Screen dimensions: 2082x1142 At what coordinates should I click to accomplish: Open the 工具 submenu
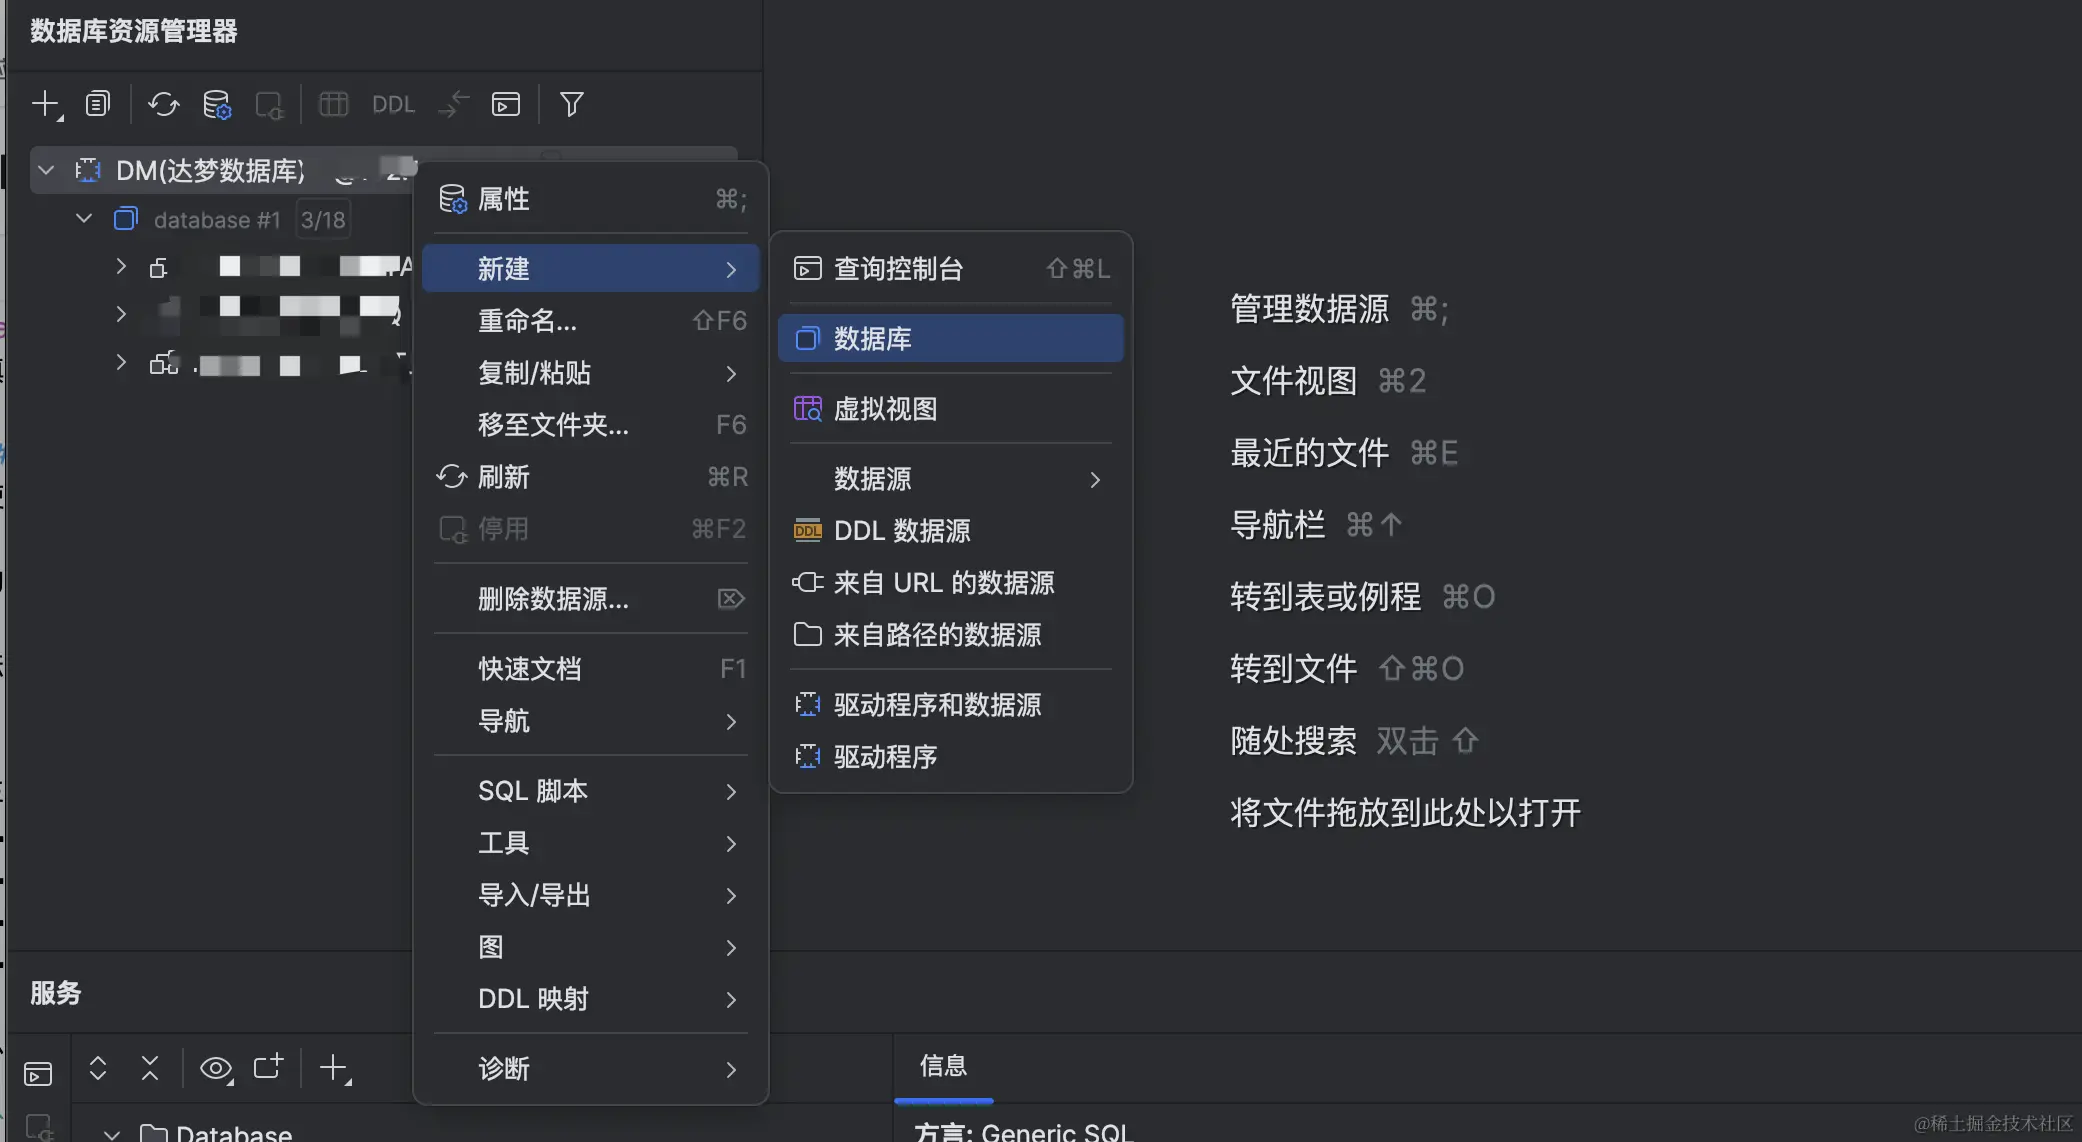click(x=591, y=843)
